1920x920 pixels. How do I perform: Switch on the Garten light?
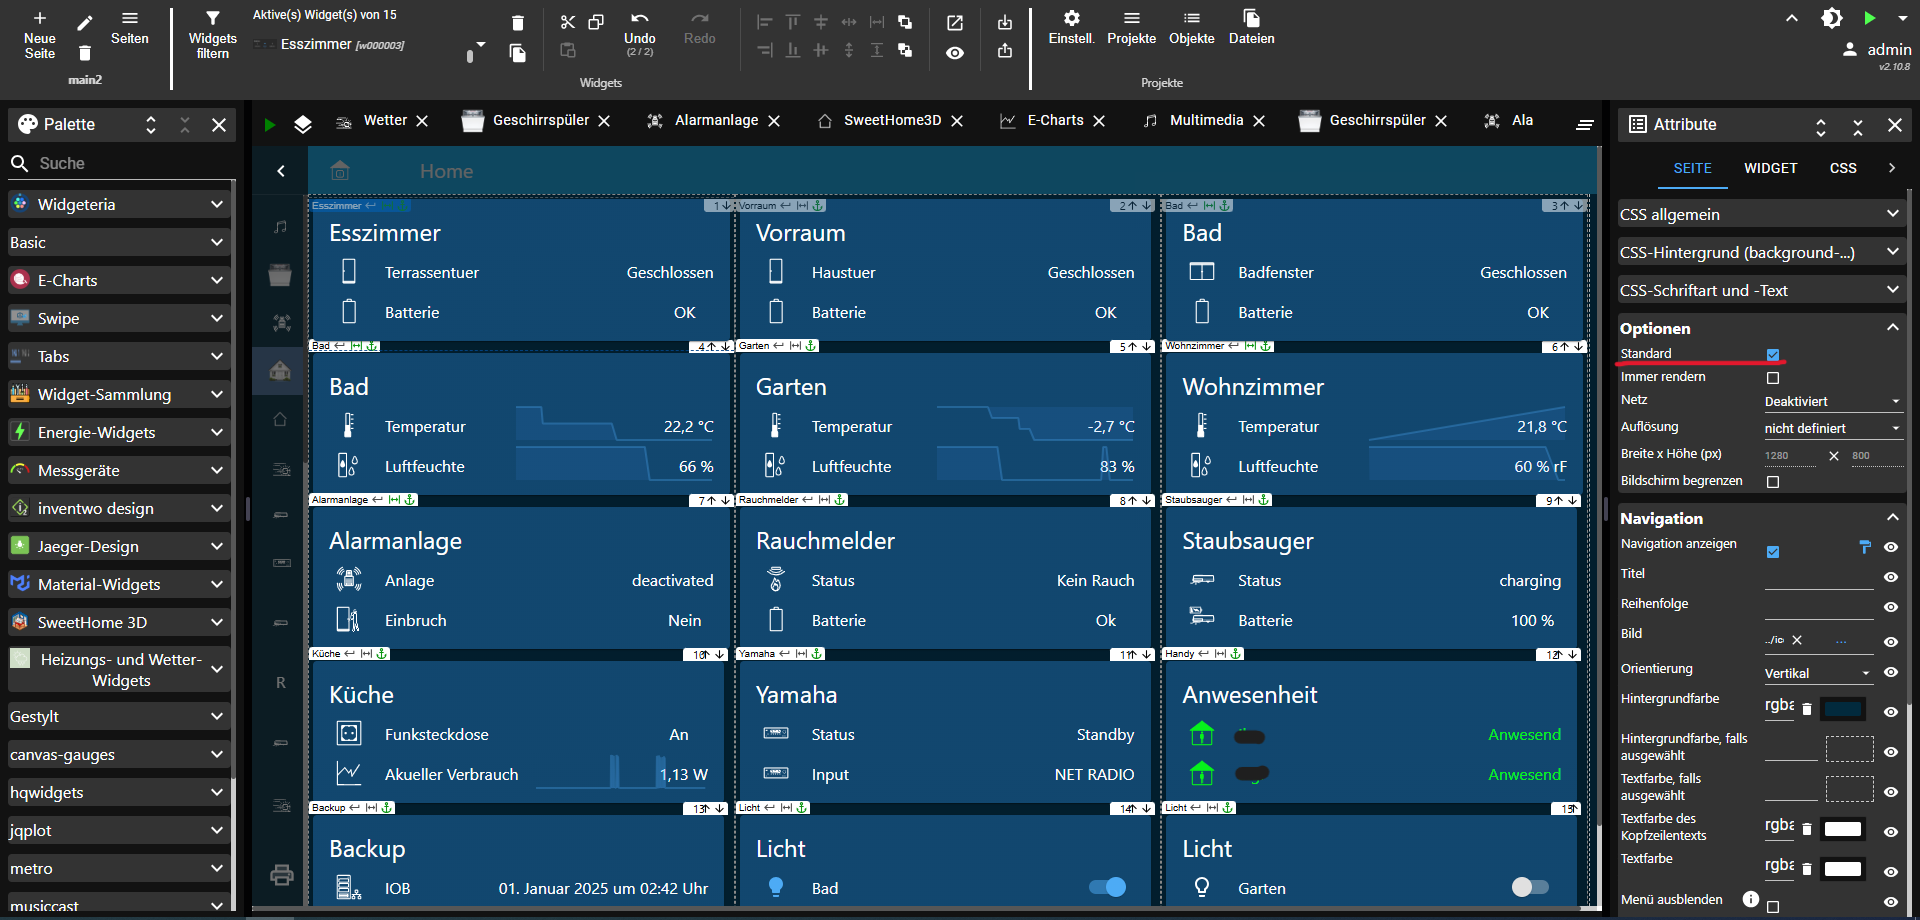[1530, 887]
